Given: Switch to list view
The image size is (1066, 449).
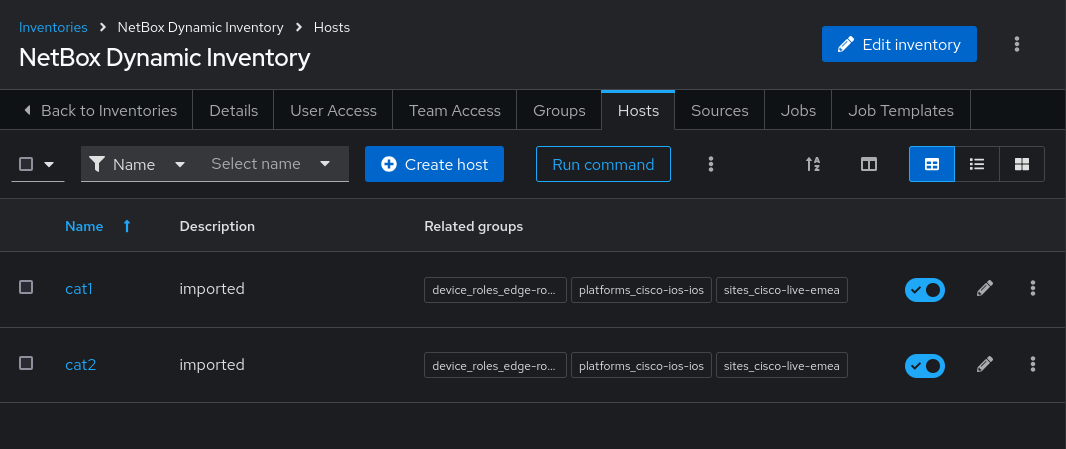Looking at the screenshot, I should point(977,164).
